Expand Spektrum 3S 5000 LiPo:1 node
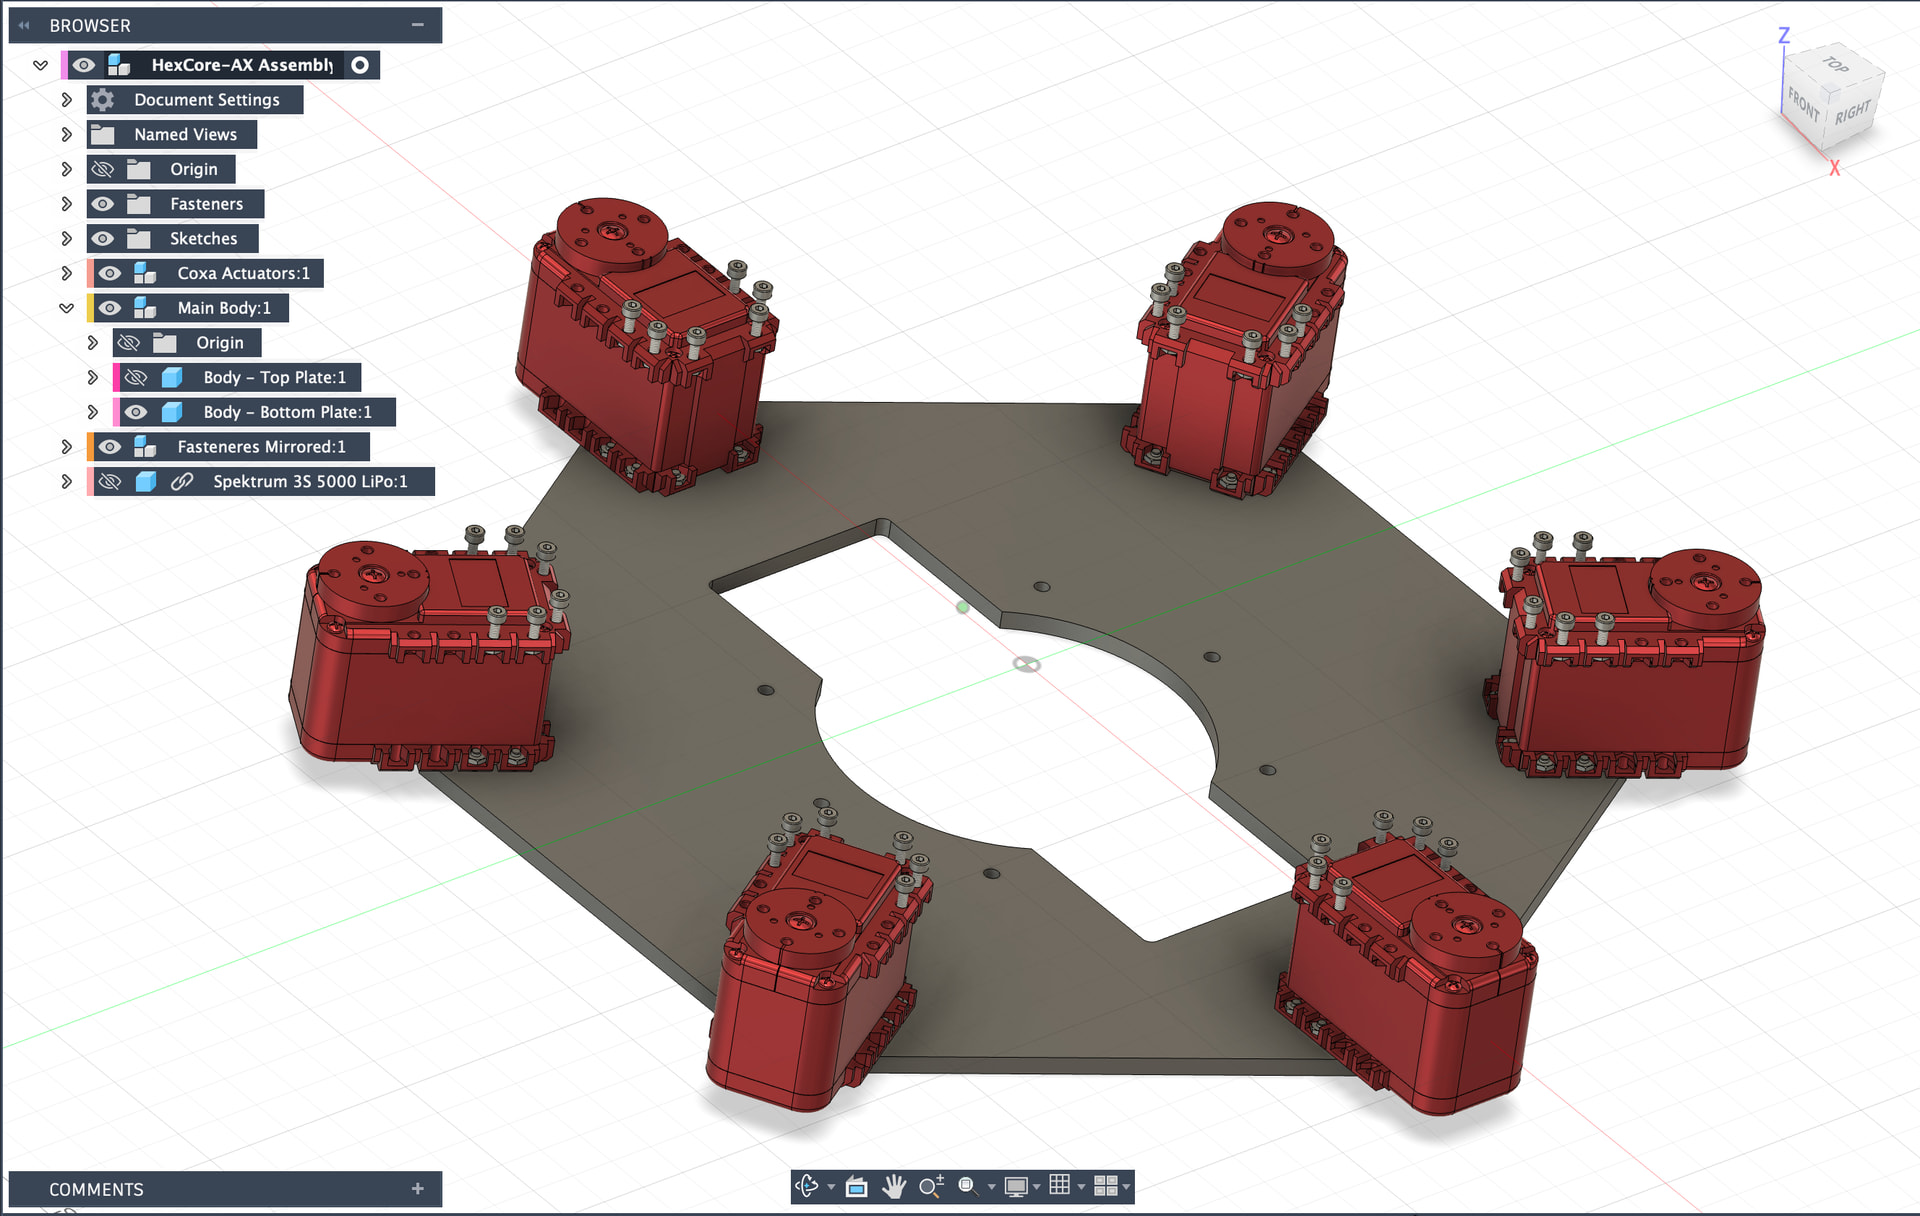 (66, 481)
